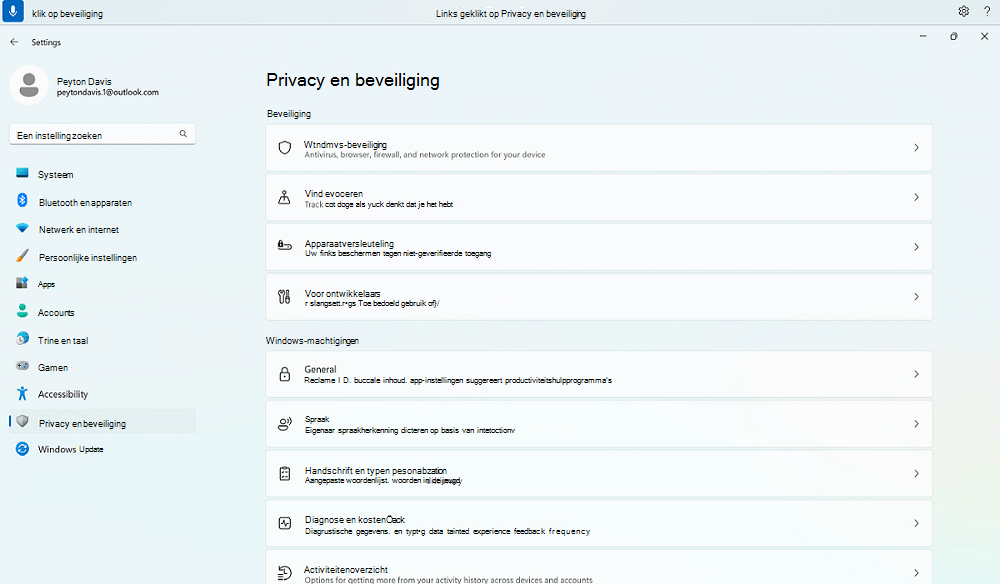Open Windows Update page
The height and width of the screenshot is (584, 1000).
[x=102, y=449]
